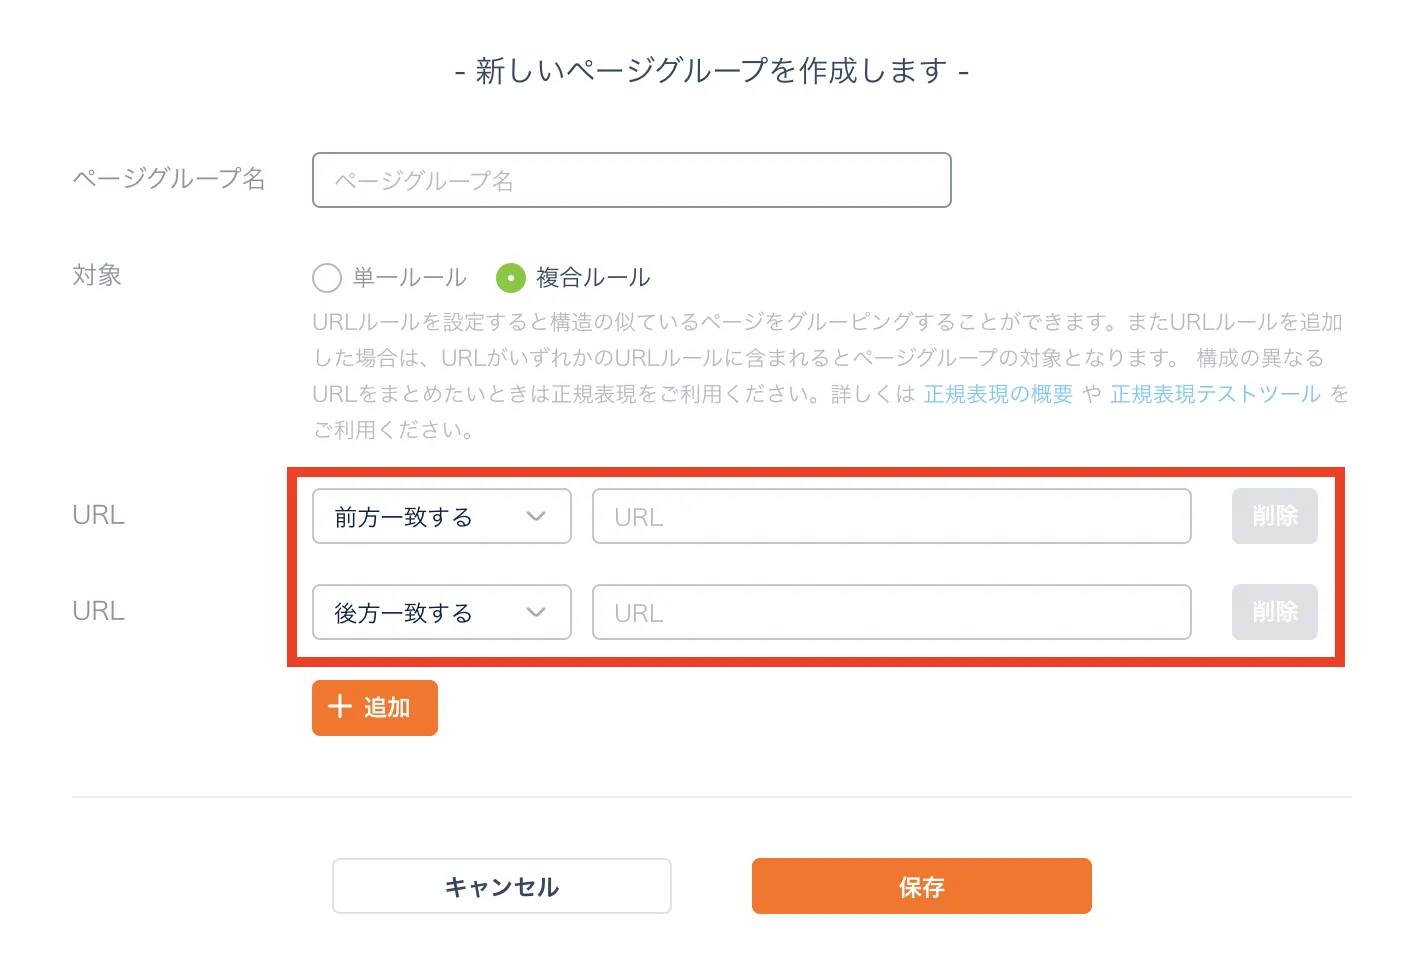Focus the ページグループ名 text field
The width and height of the screenshot is (1424, 966).
tap(631, 180)
